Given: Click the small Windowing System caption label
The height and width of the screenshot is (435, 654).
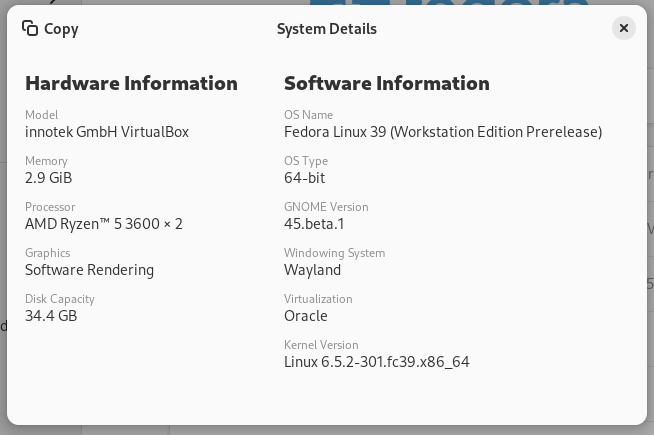Looking at the screenshot, I should pyautogui.click(x=334, y=253).
